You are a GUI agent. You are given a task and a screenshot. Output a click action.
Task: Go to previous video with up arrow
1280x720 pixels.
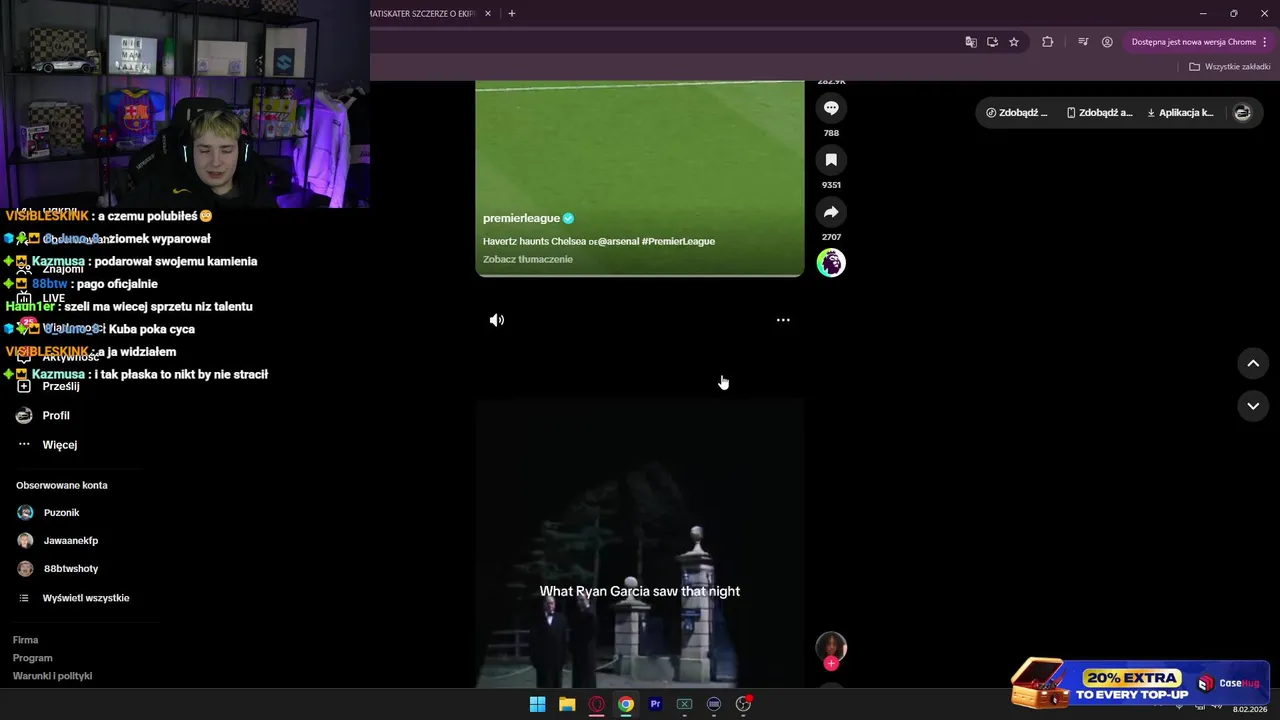tap(1253, 363)
